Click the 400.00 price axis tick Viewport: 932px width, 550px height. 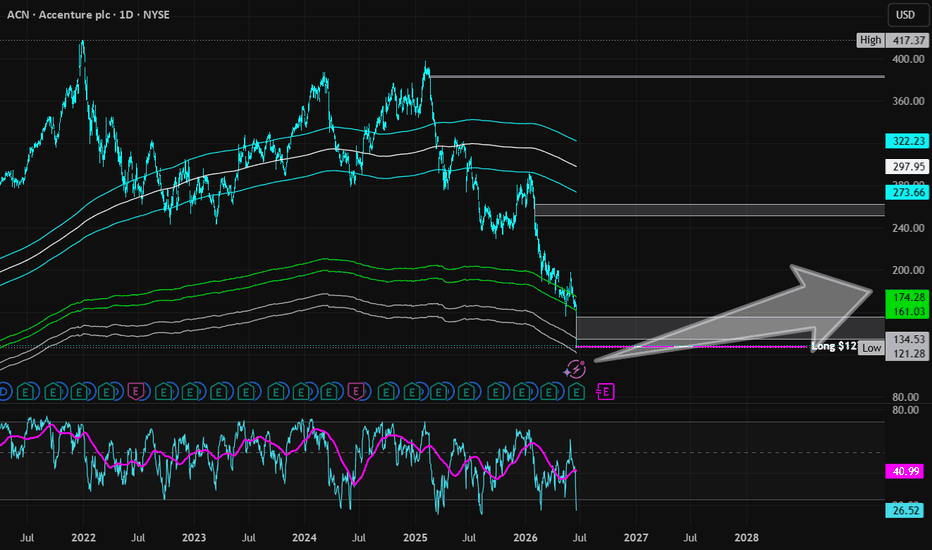click(908, 59)
